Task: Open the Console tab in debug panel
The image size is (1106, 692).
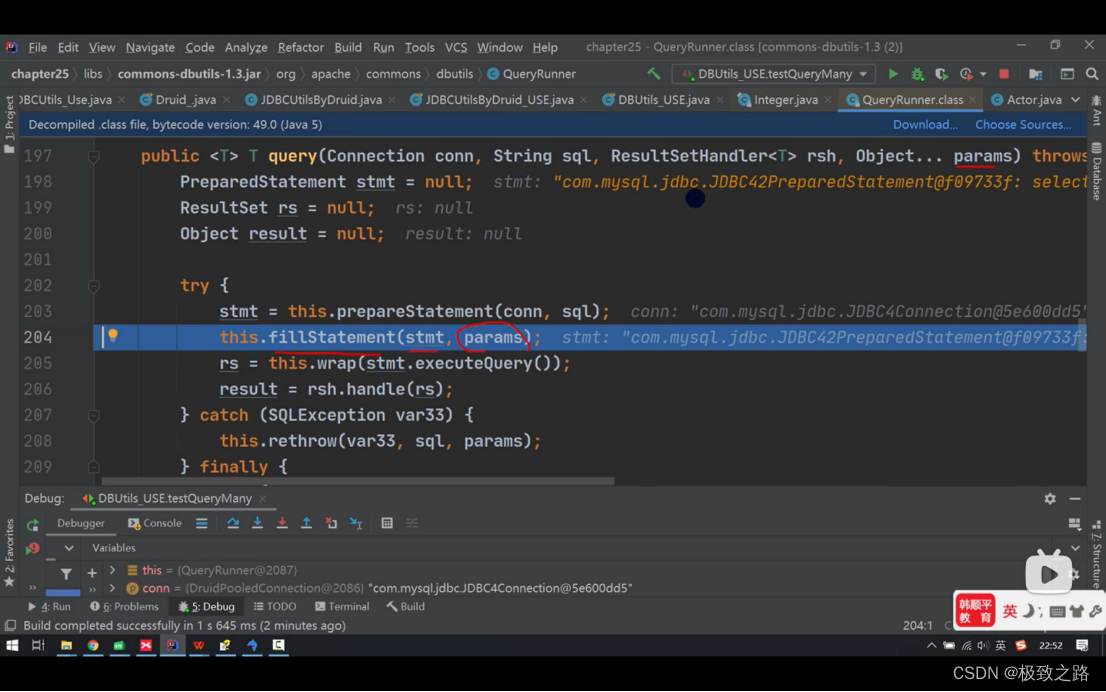Action: (x=155, y=523)
